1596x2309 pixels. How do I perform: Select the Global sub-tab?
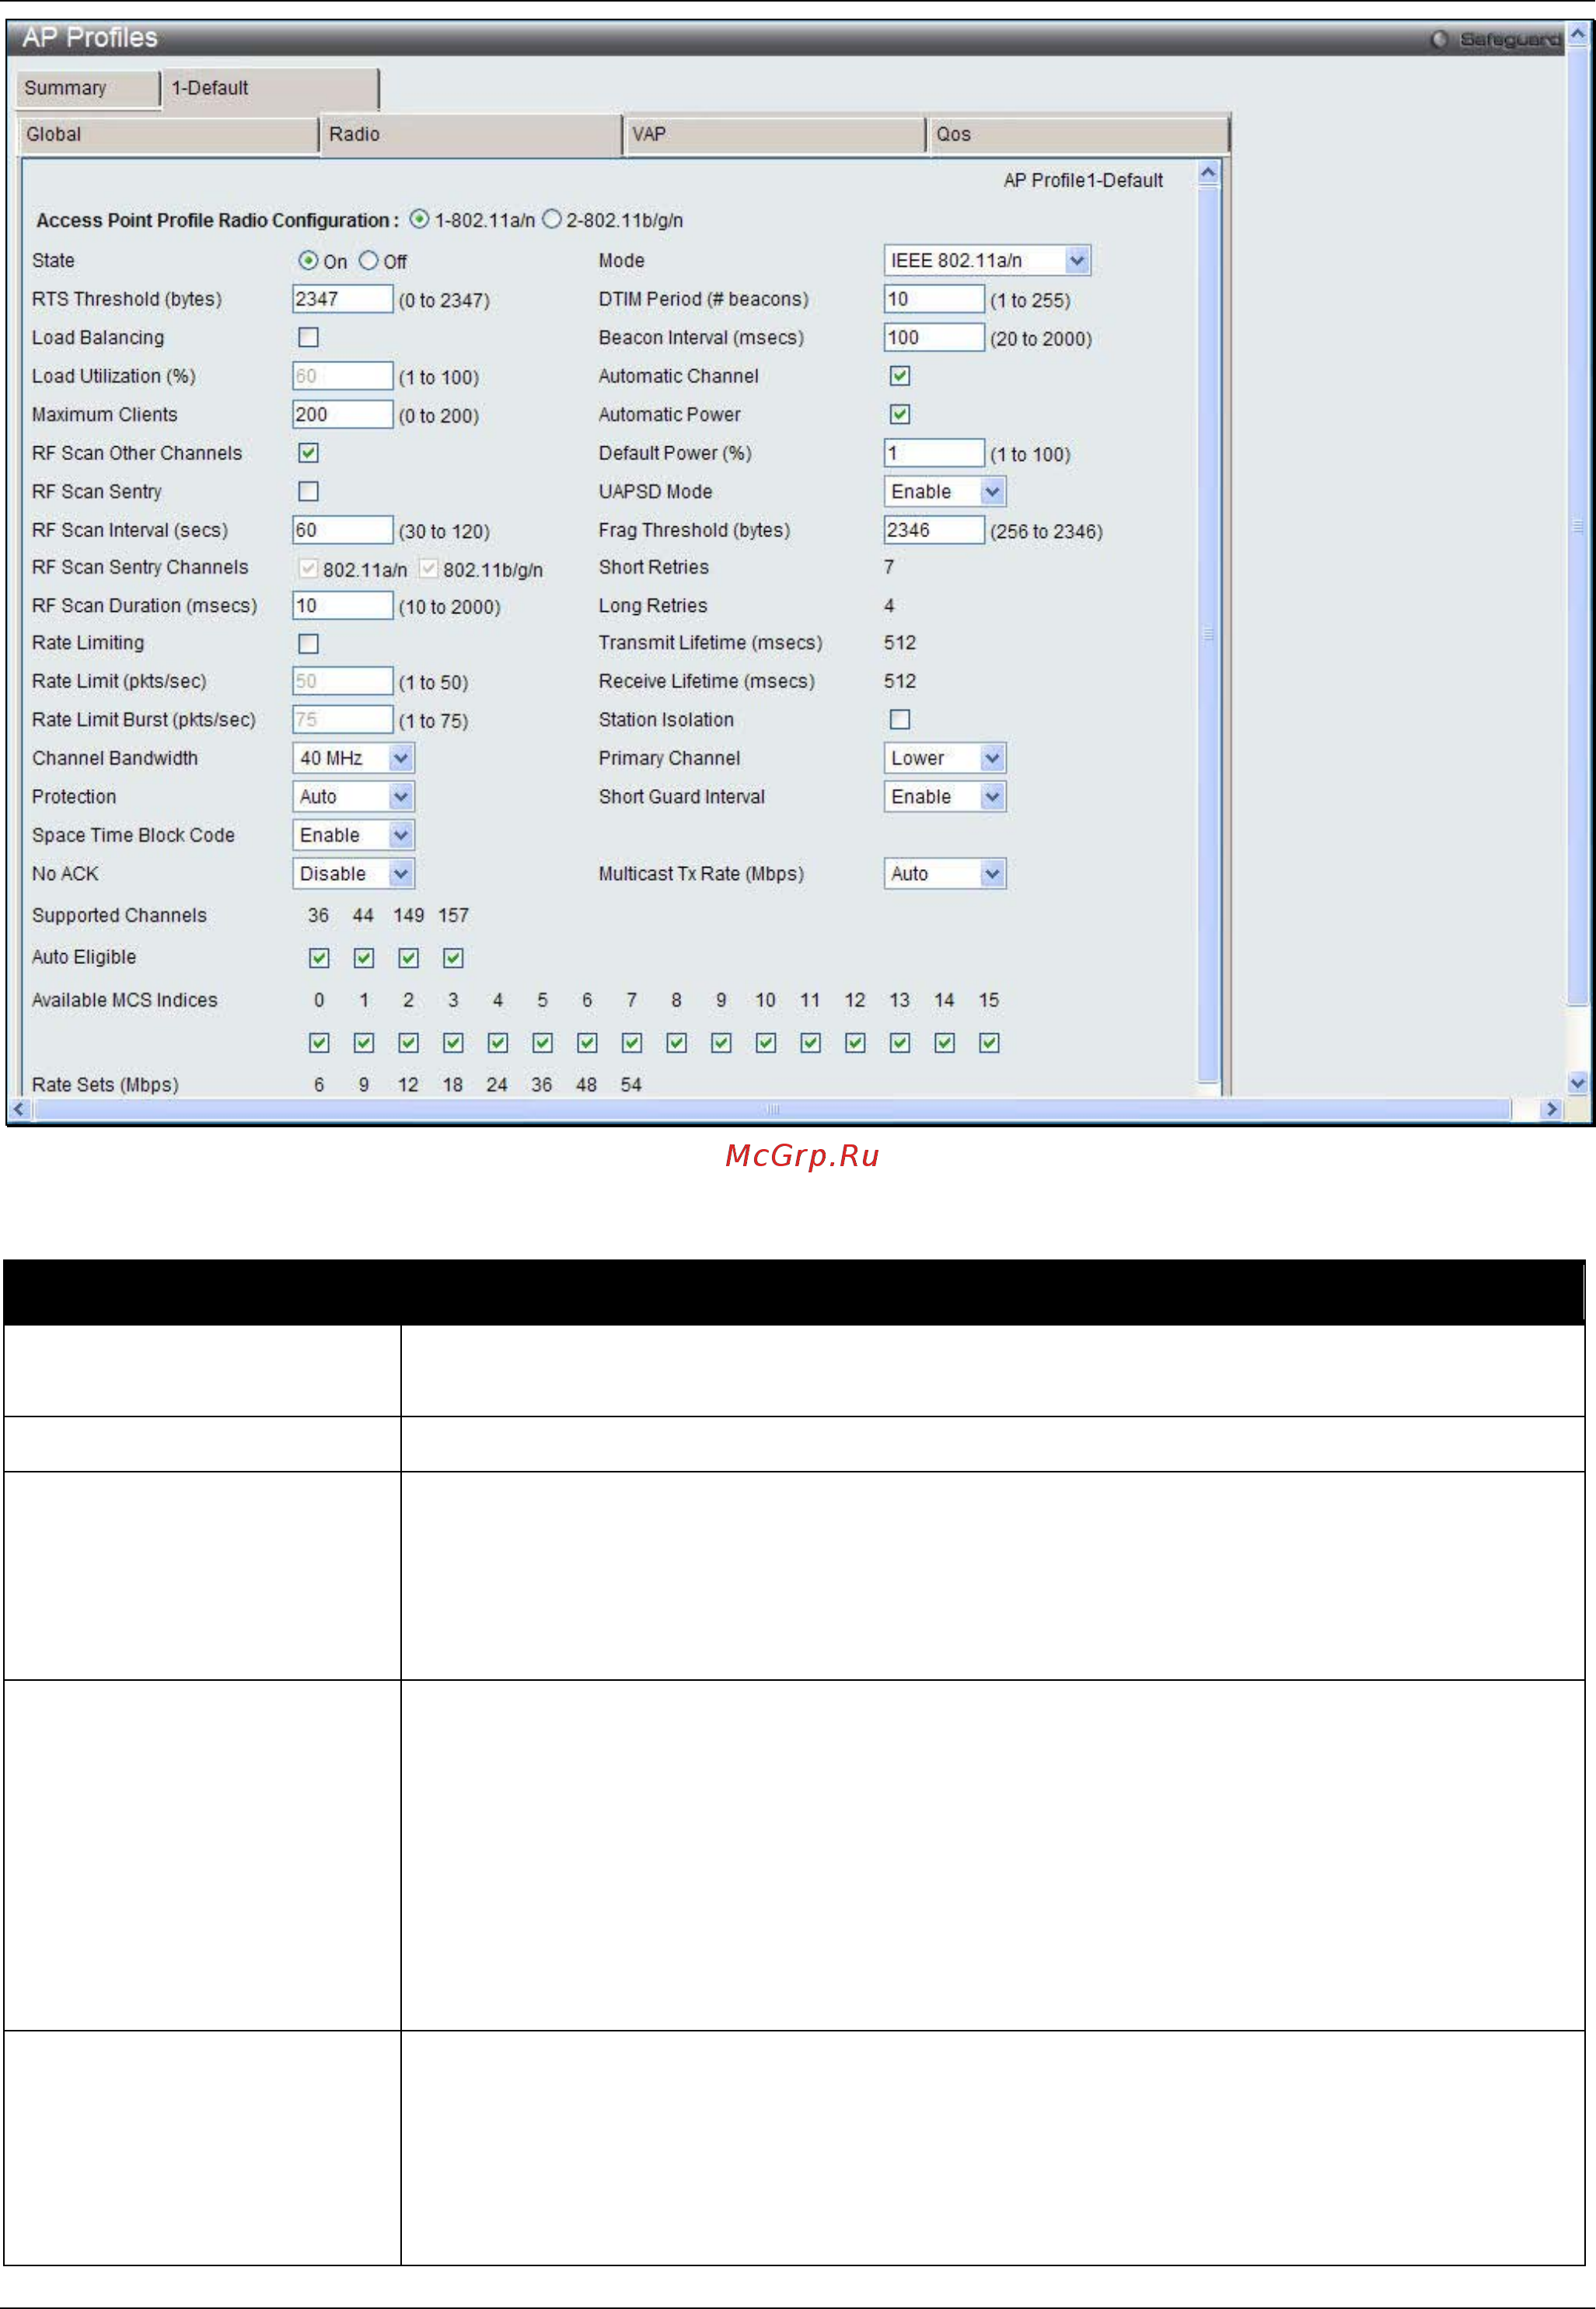coord(168,134)
